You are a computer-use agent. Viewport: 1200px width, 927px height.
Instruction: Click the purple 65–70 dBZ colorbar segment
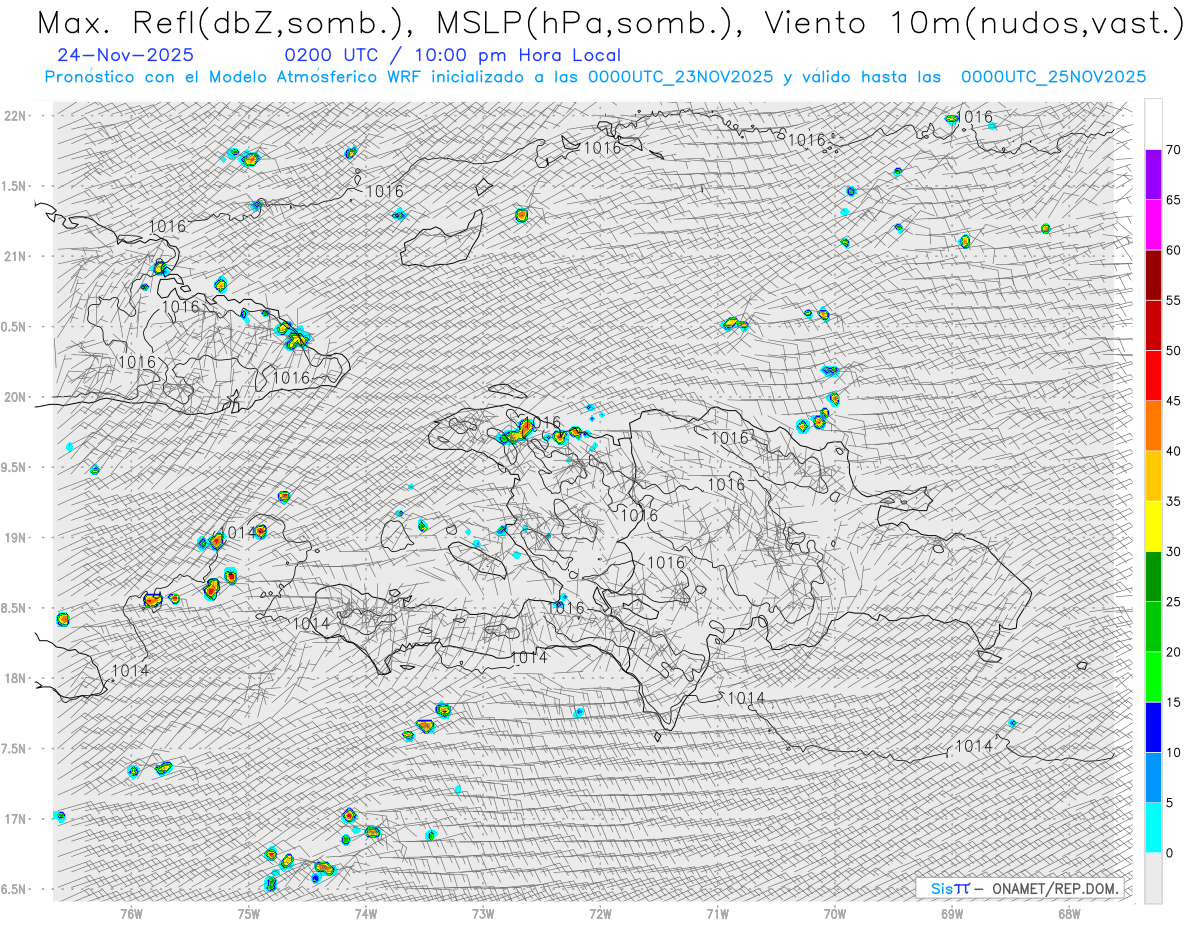[1153, 175]
